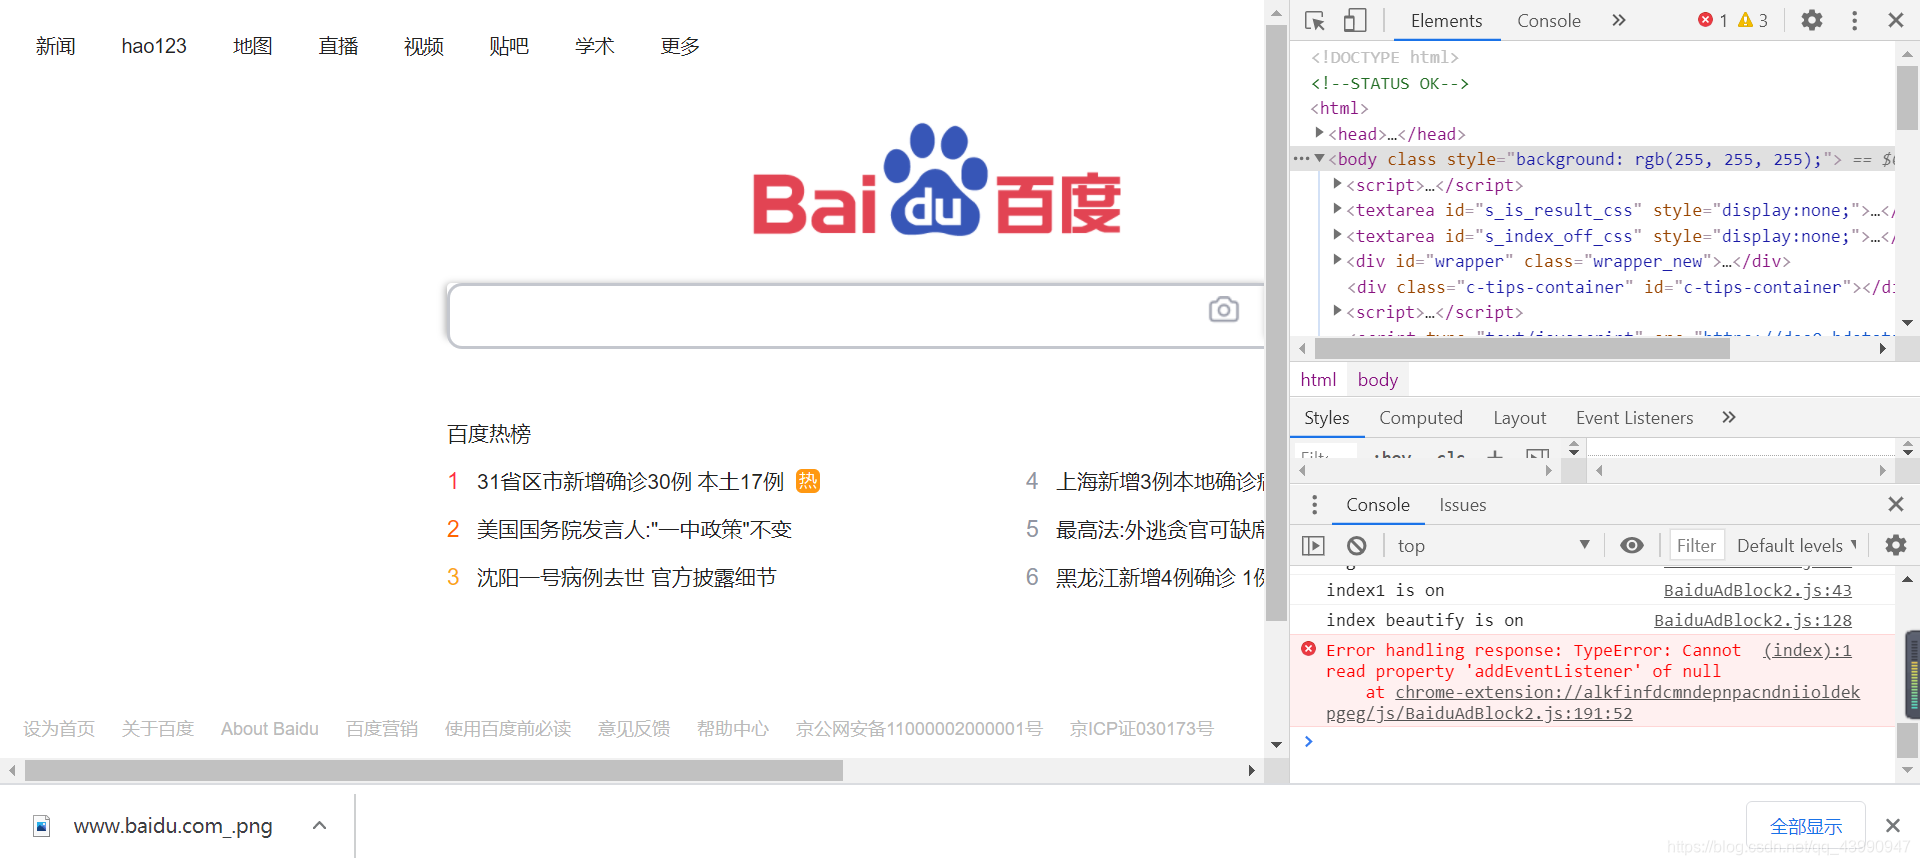Clear the console with the block icon
Viewport: 1920px width, 865px height.
pyautogui.click(x=1356, y=545)
